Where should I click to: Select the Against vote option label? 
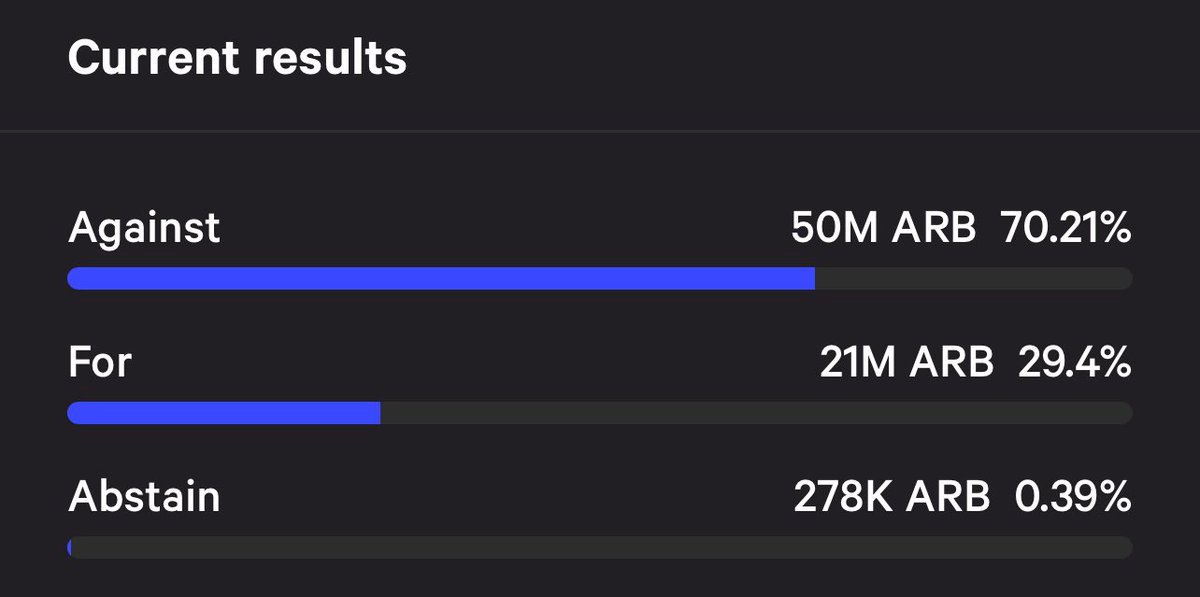pyautogui.click(x=144, y=228)
